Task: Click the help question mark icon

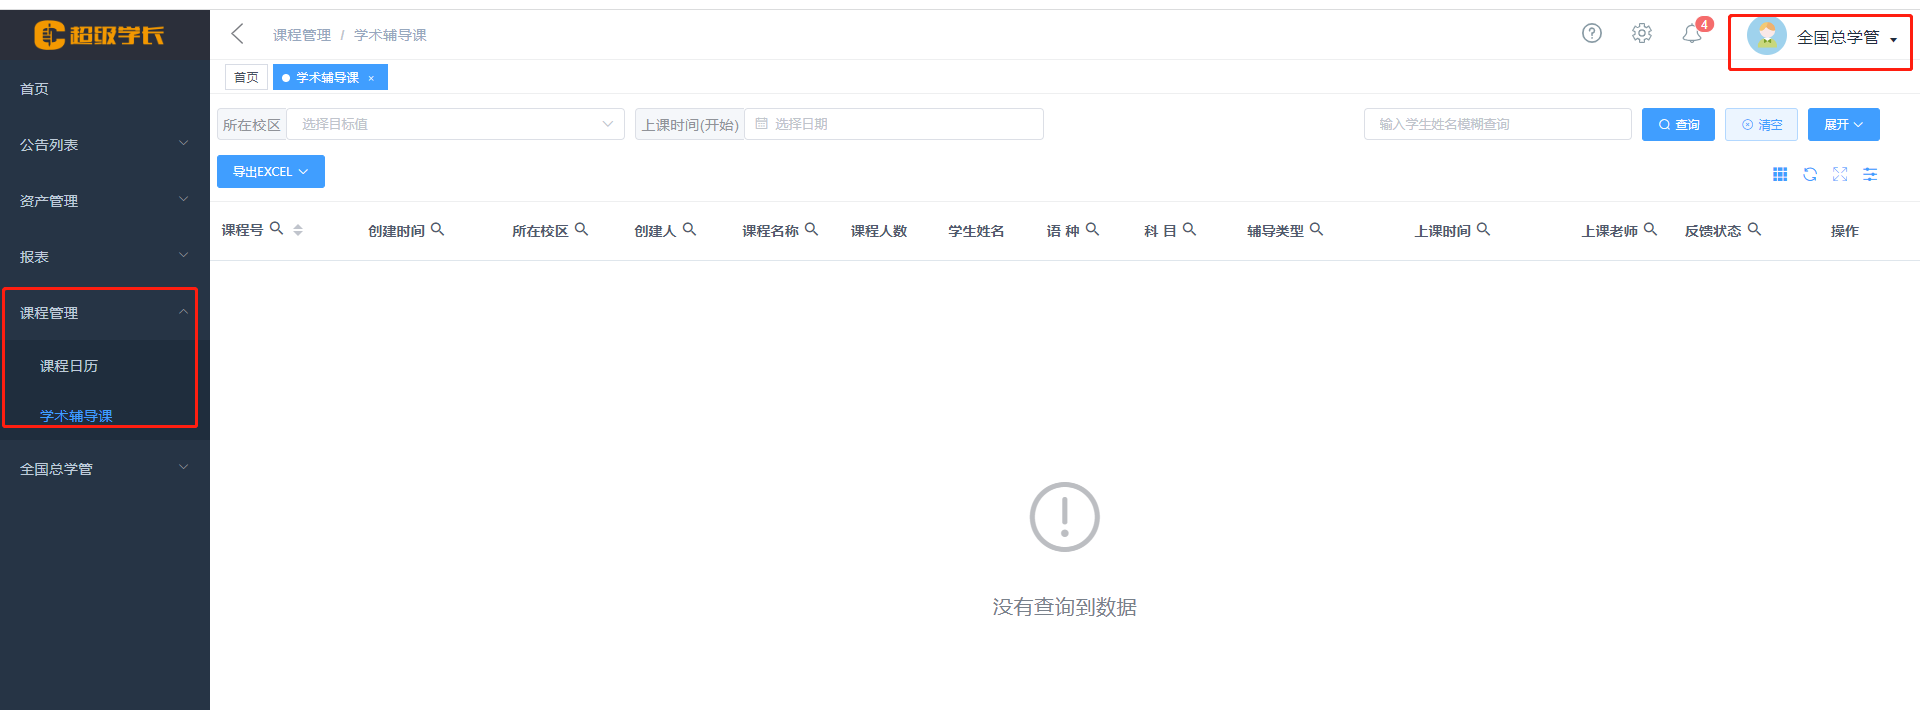Action: pos(1591,34)
